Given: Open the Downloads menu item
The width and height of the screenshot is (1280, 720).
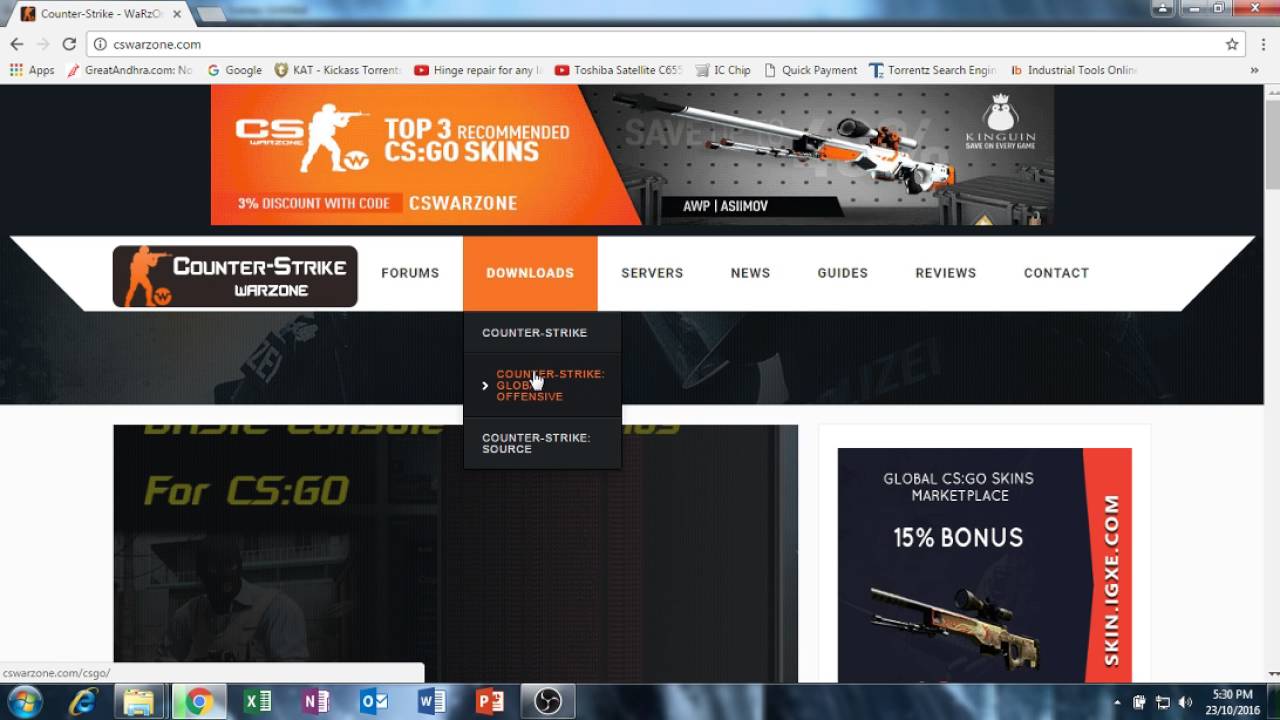Looking at the screenshot, I should click(530, 273).
